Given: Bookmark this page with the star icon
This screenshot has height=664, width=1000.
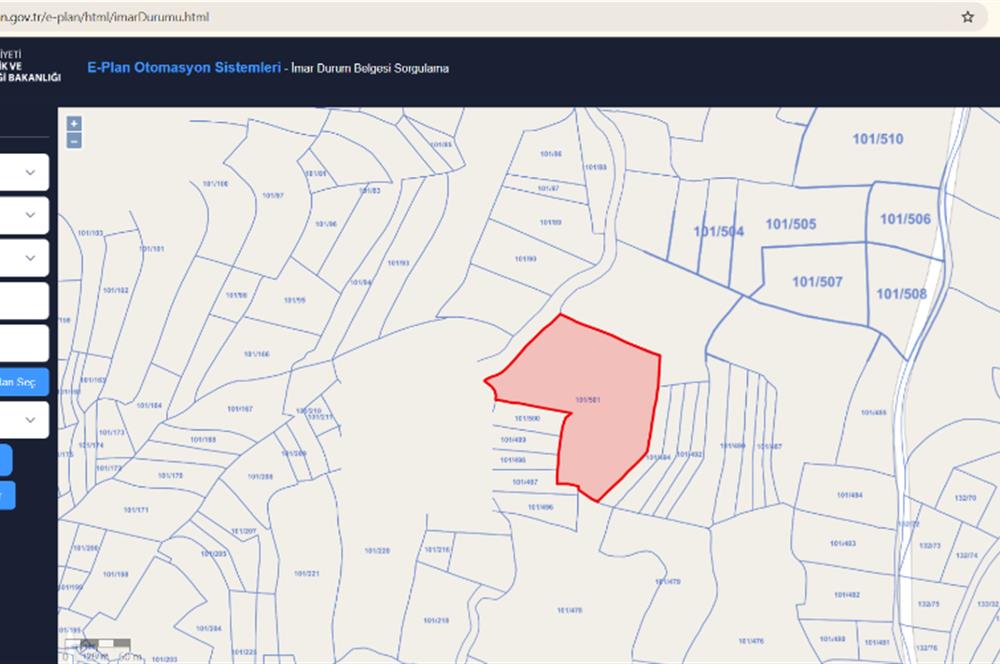Looking at the screenshot, I should 967,17.
